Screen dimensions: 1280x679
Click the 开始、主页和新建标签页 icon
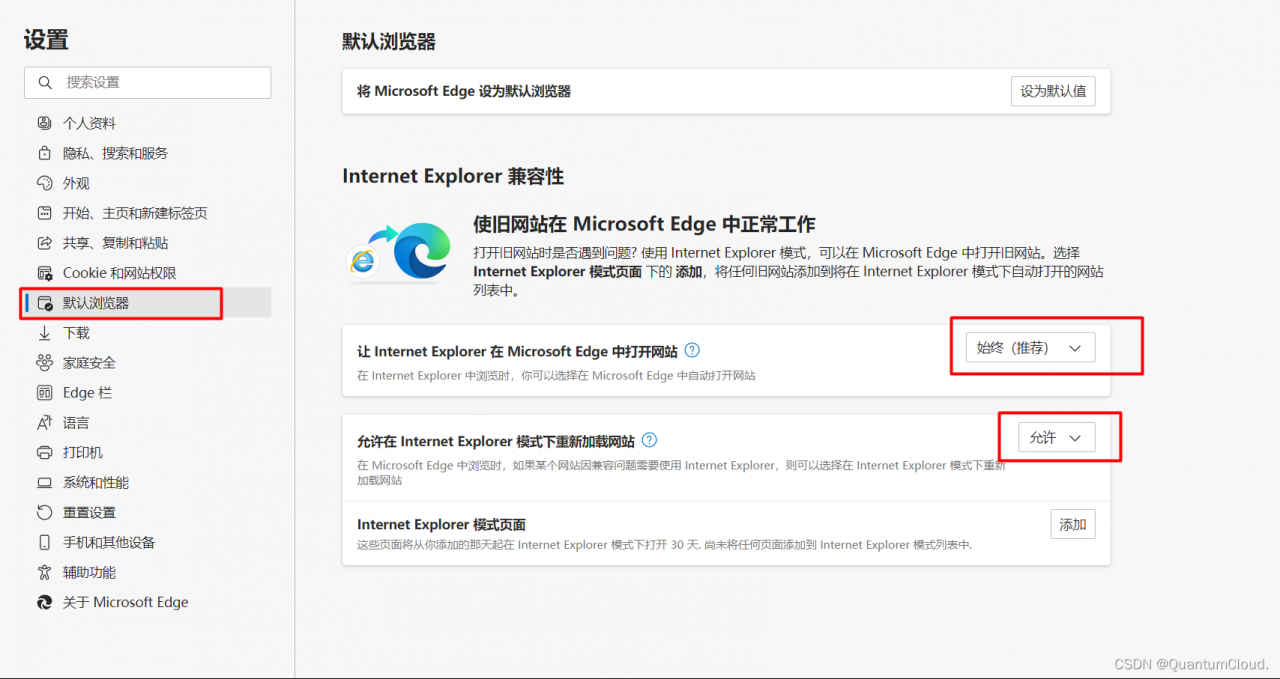[44, 213]
